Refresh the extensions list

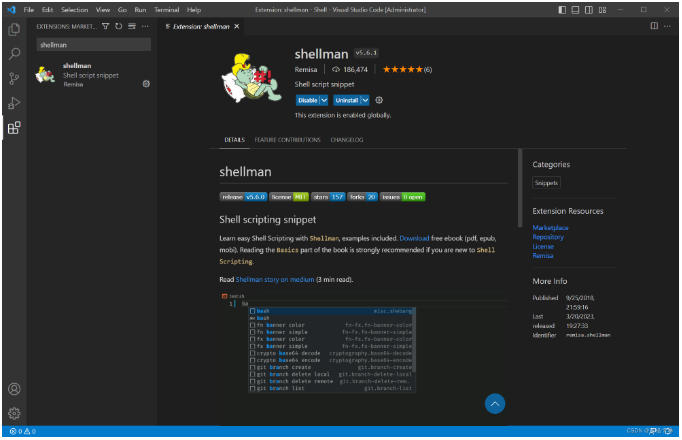118,27
